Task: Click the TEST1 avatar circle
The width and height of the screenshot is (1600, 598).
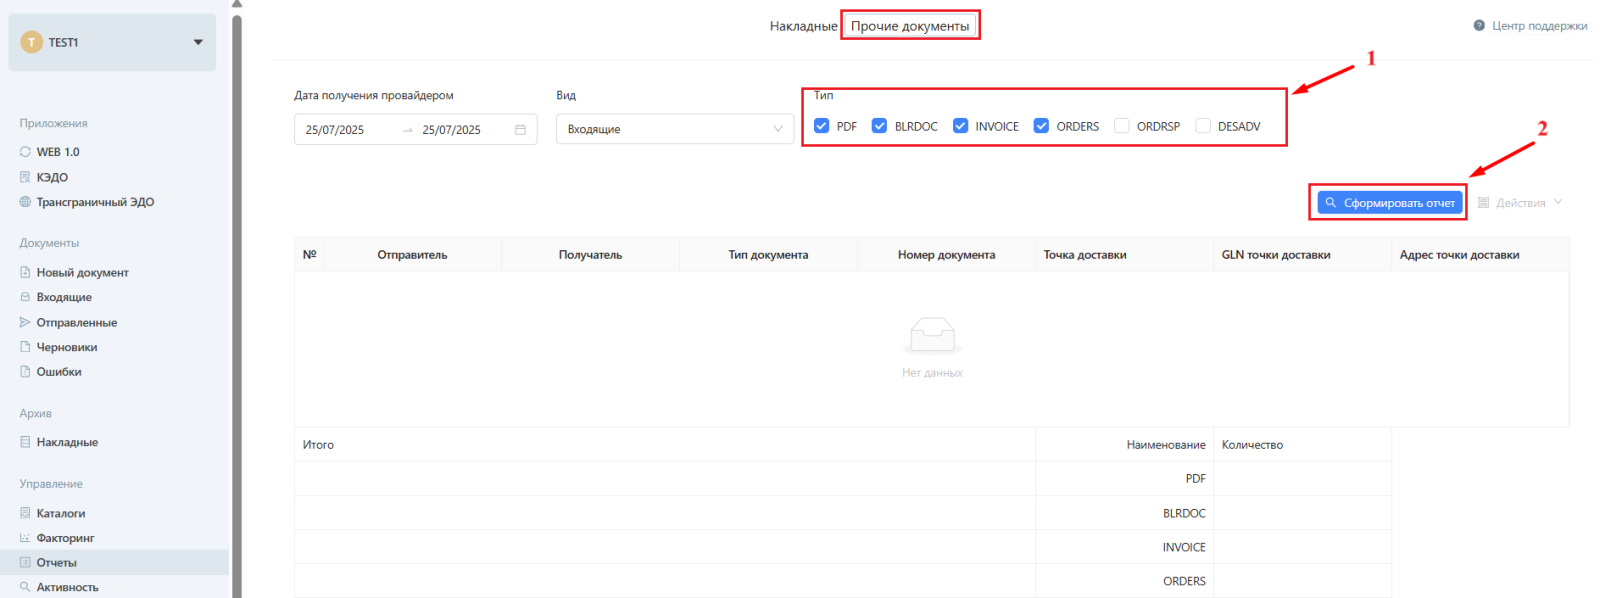Action: [32, 42]
